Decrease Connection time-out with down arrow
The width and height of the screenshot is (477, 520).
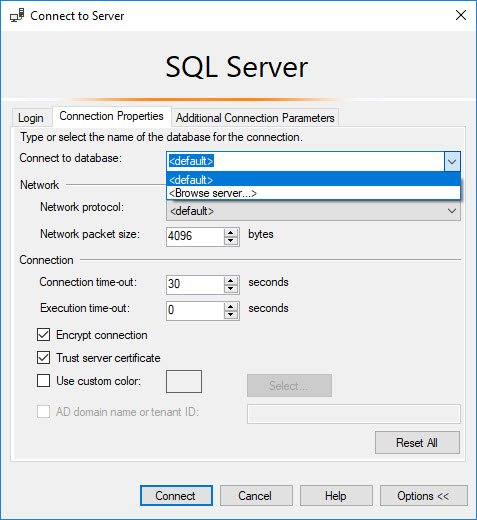(x=231, y=289)
